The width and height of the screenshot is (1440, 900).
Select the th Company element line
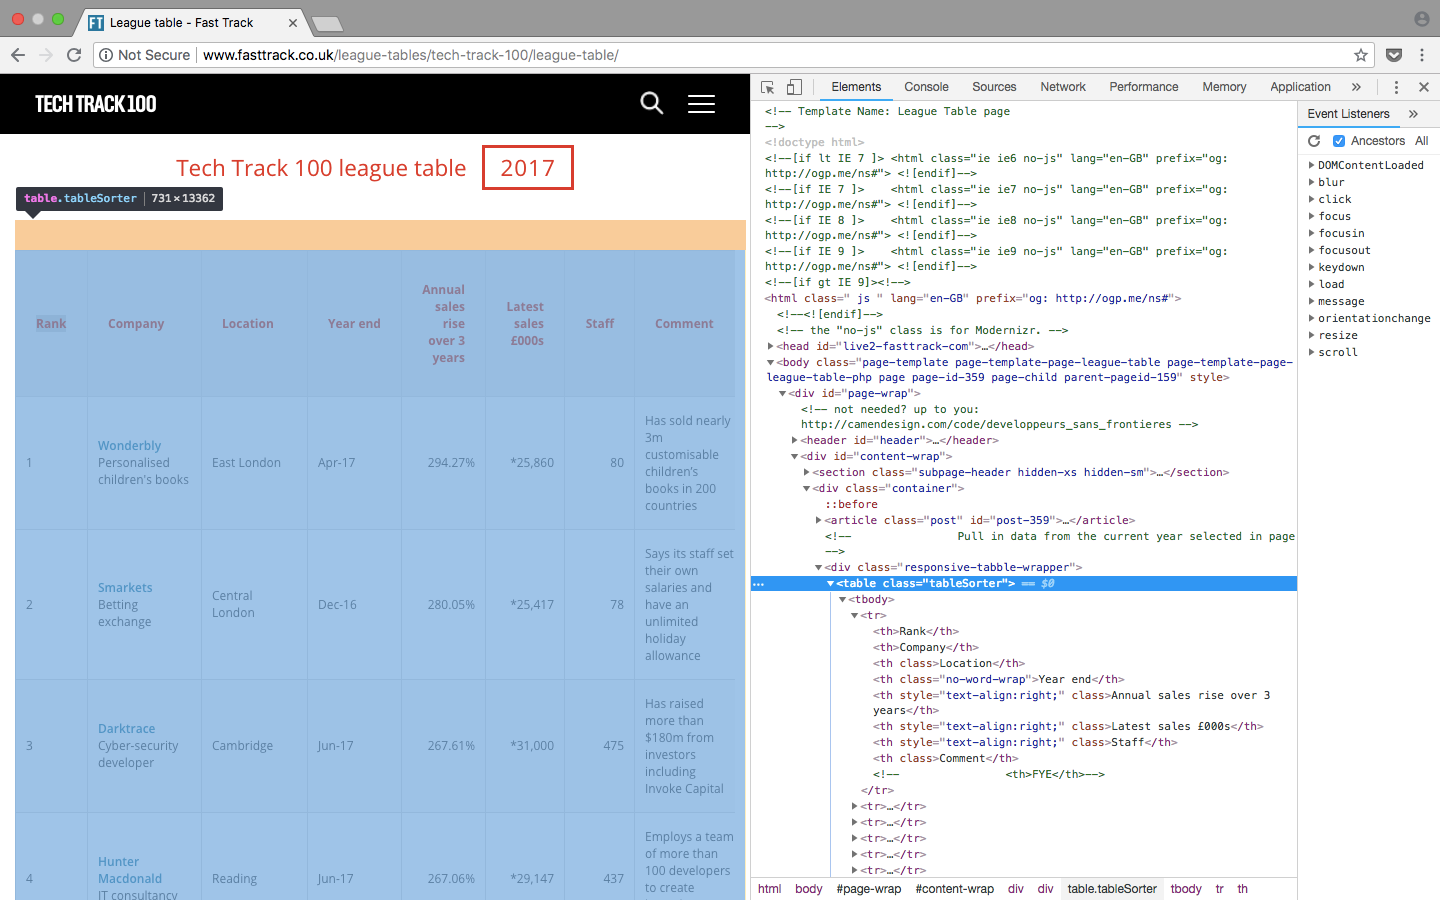(926, 648)
